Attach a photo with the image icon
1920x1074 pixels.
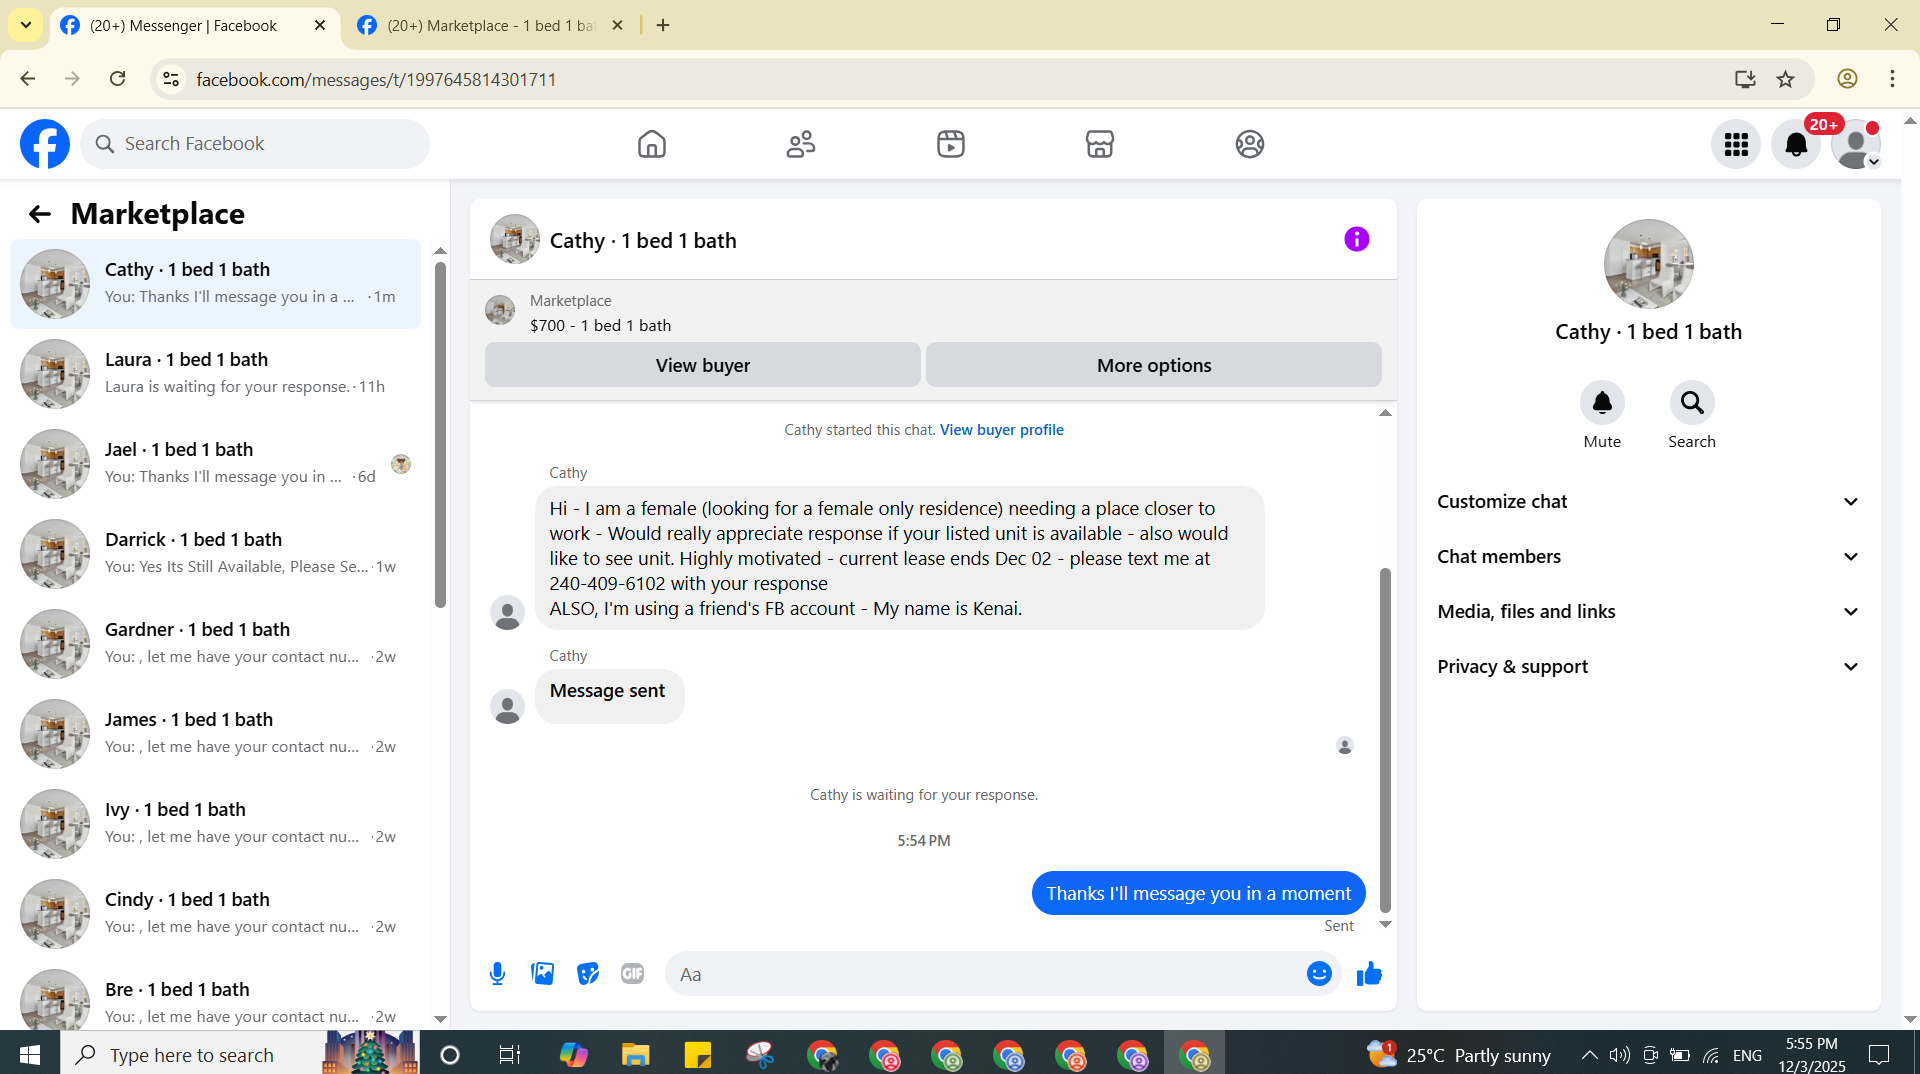pos(543,974)
